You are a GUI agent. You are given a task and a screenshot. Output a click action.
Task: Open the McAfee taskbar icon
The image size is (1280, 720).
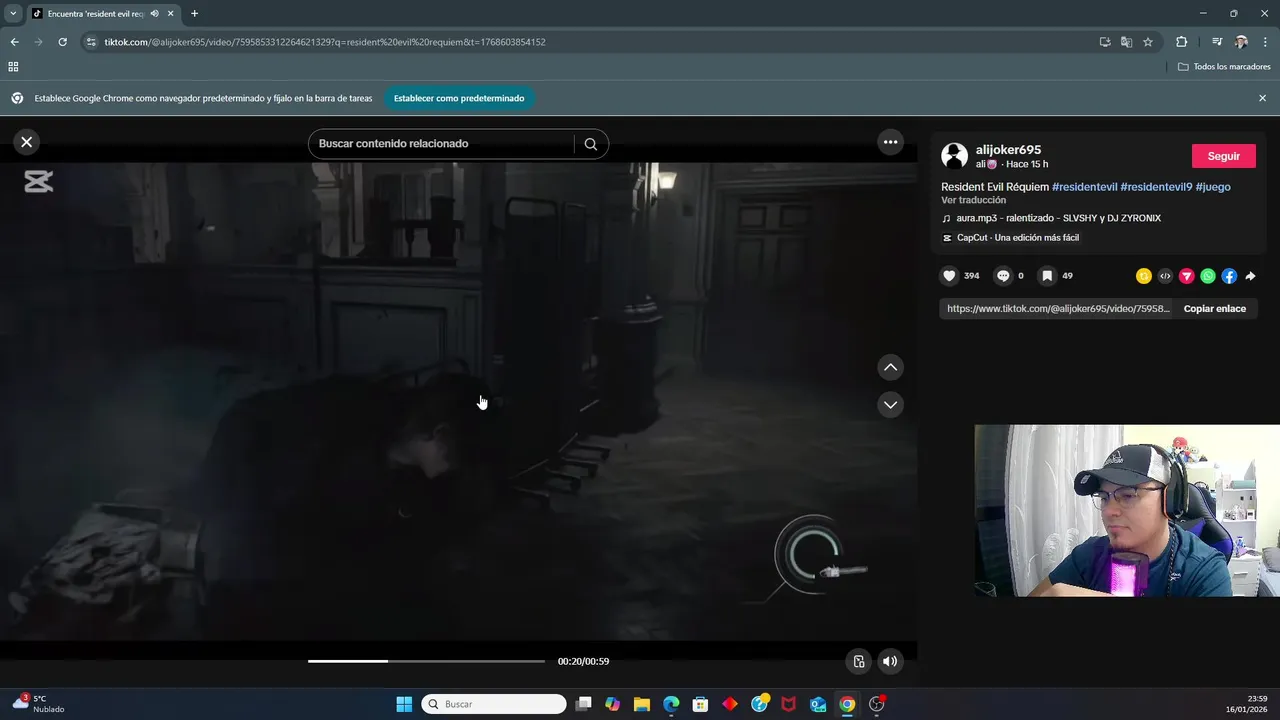(788, 704)
